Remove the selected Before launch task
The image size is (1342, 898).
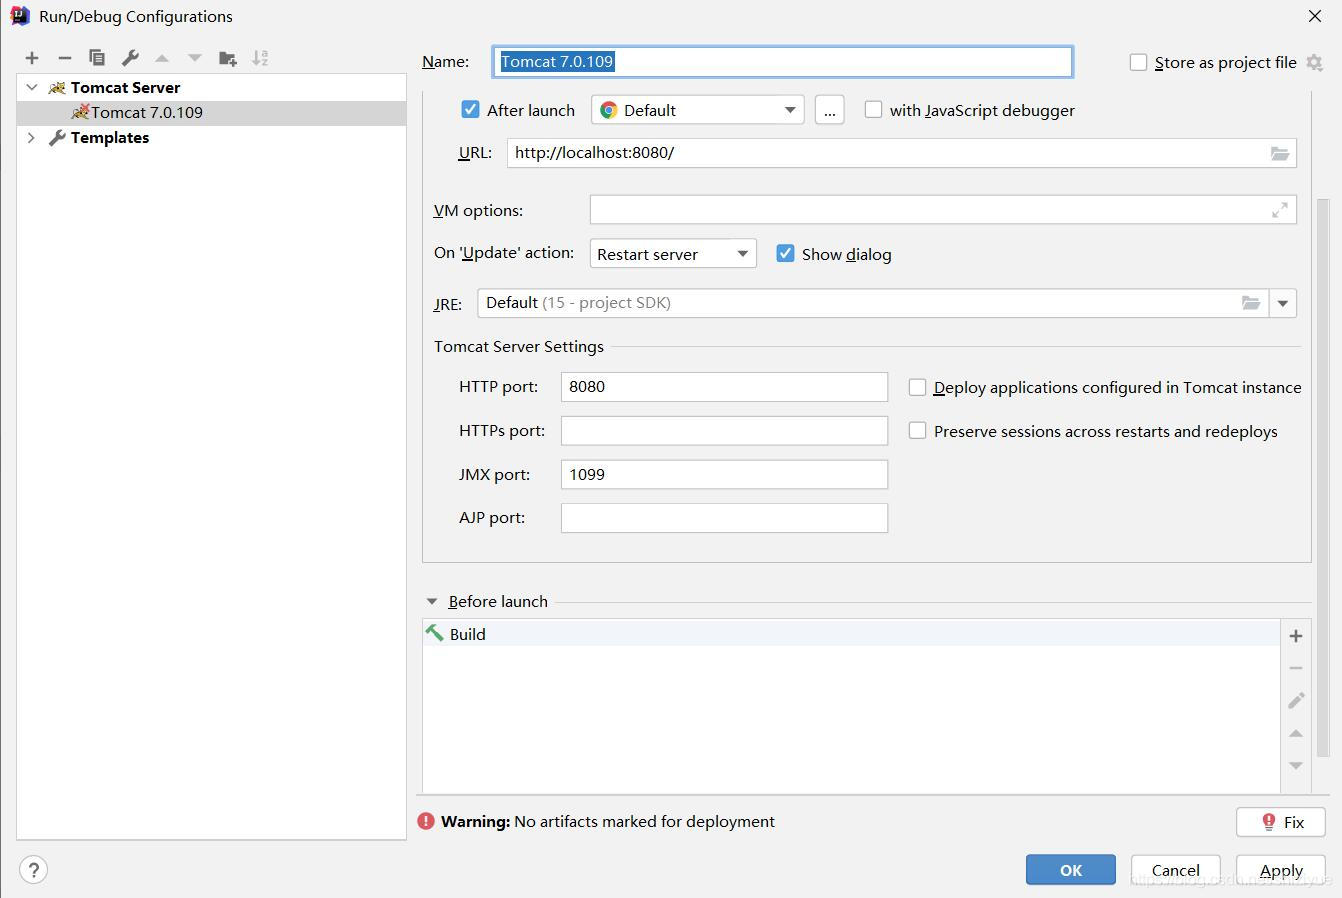pyautogui.click(x=1296, y=668)
